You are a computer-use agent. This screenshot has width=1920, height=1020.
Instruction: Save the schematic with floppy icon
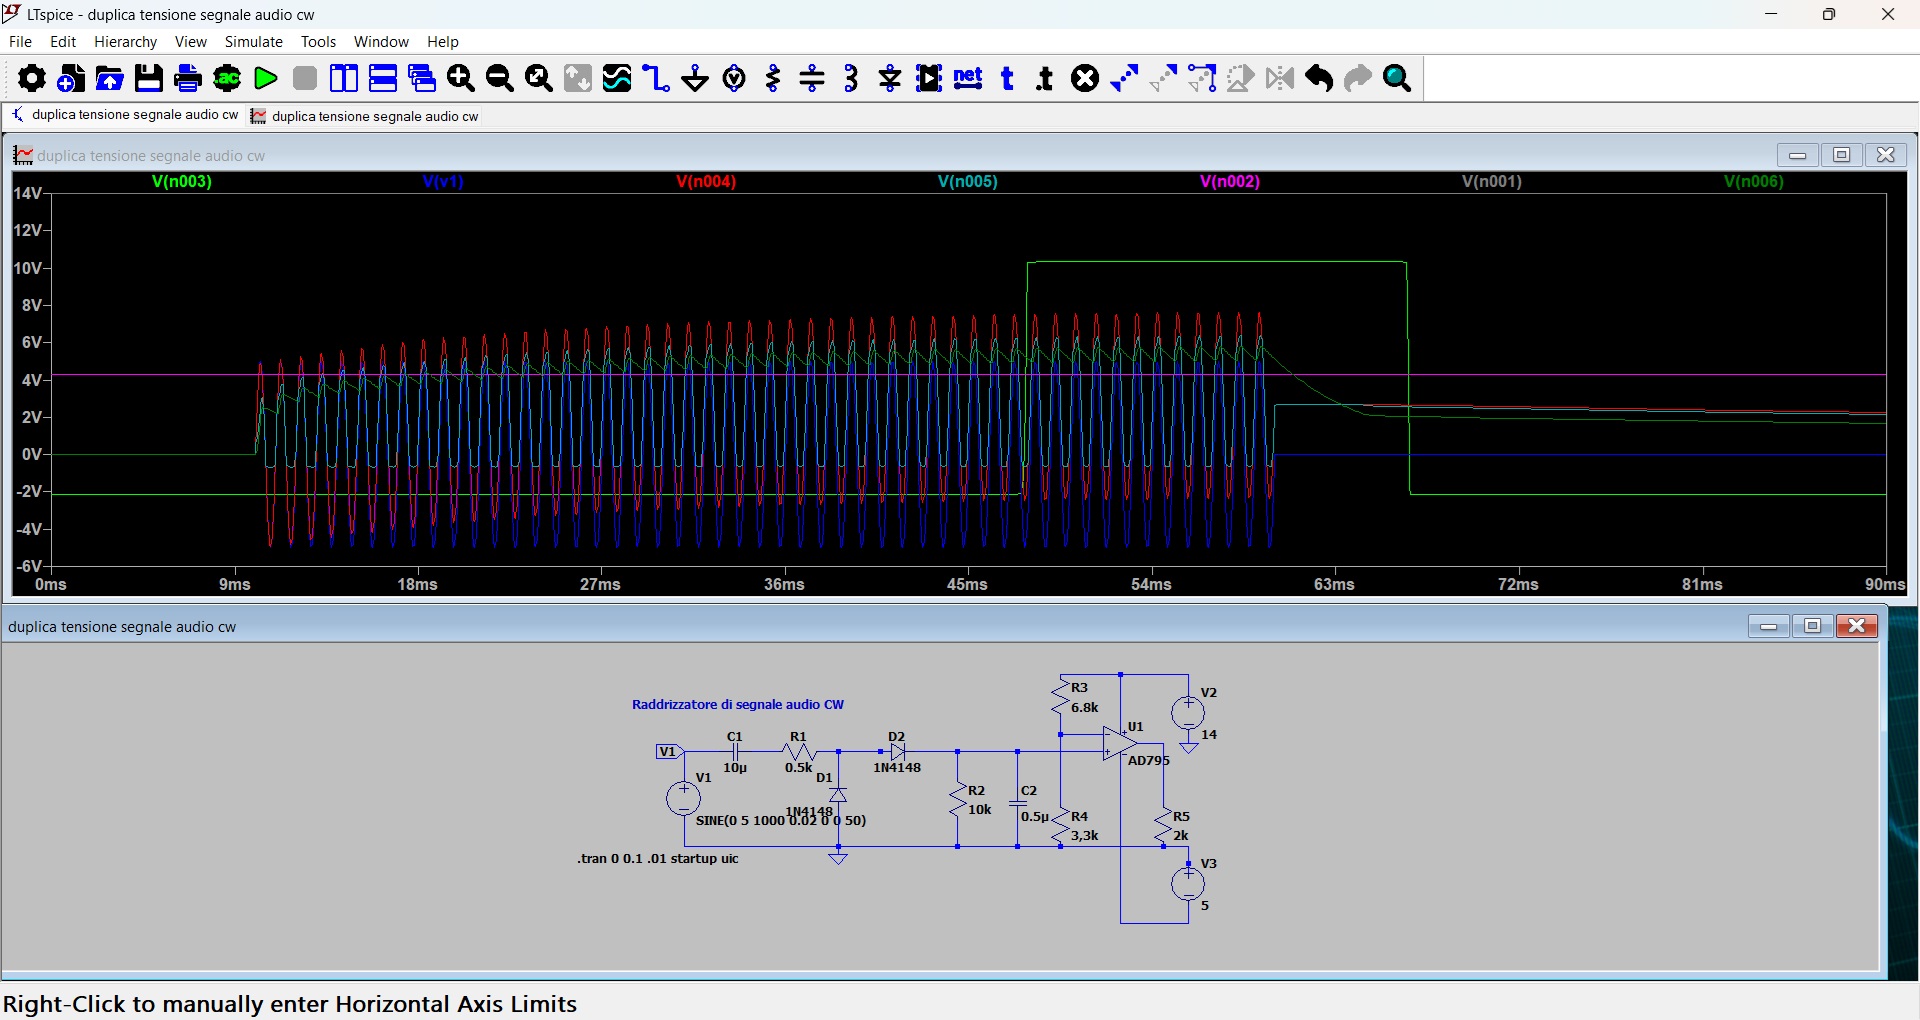(149, 78)
